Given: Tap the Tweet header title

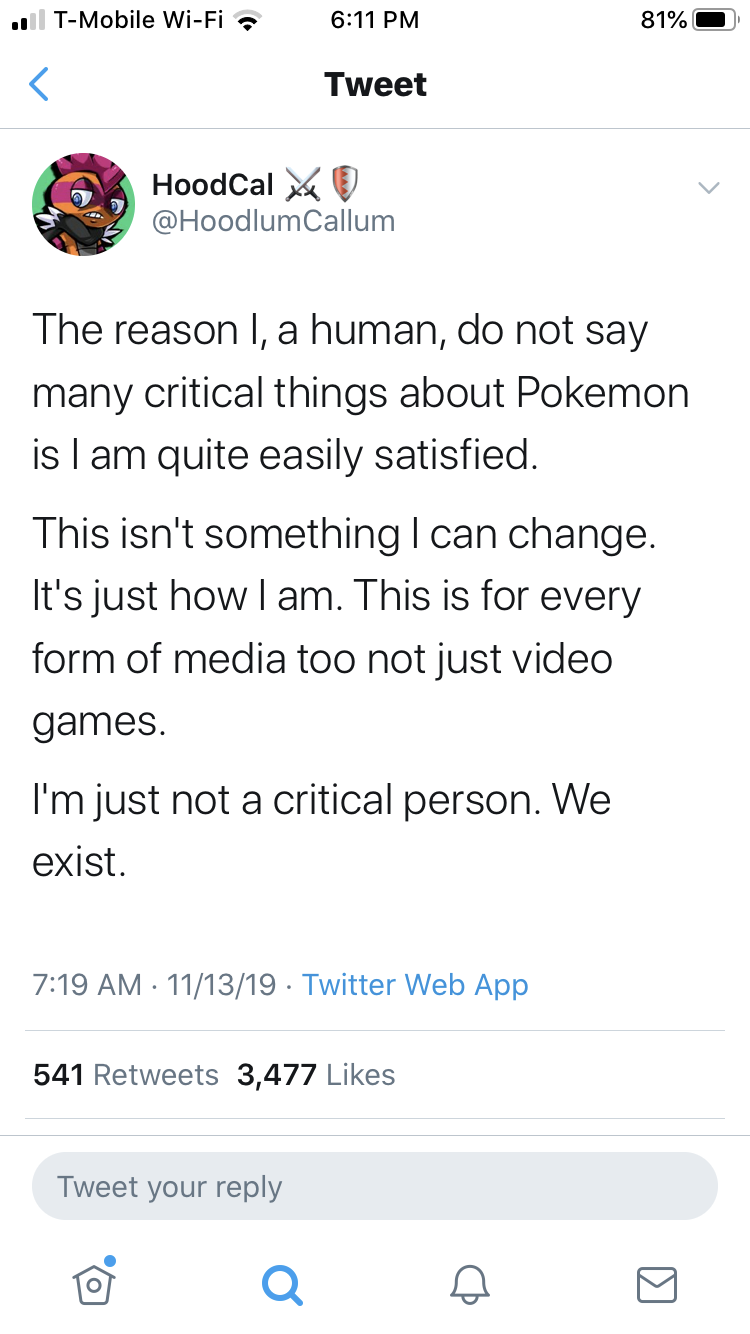Looking at the screenshot, I should coord(375,84).
